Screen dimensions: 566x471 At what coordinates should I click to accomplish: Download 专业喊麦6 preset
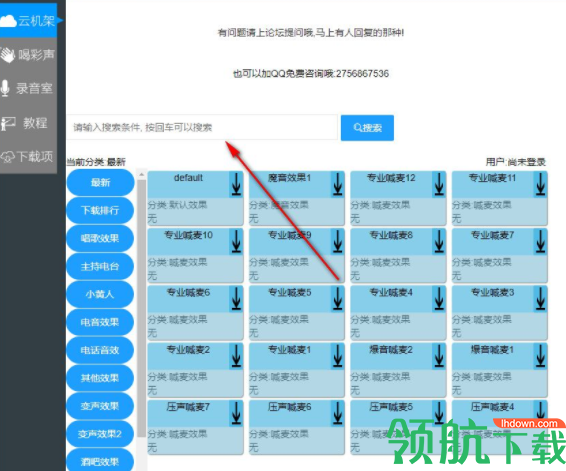pyautogui.click(x=236, y=299)
